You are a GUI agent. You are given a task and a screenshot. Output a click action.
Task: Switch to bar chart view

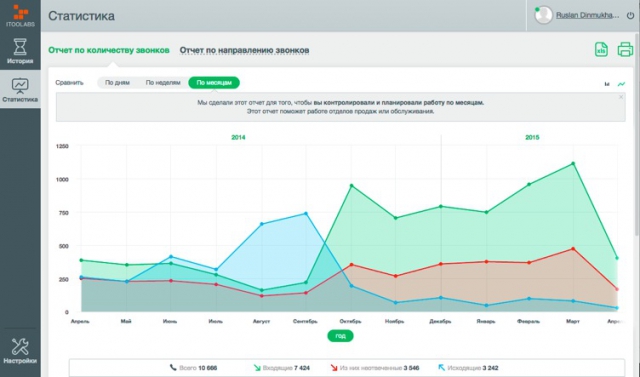click(x=607, y=84)
